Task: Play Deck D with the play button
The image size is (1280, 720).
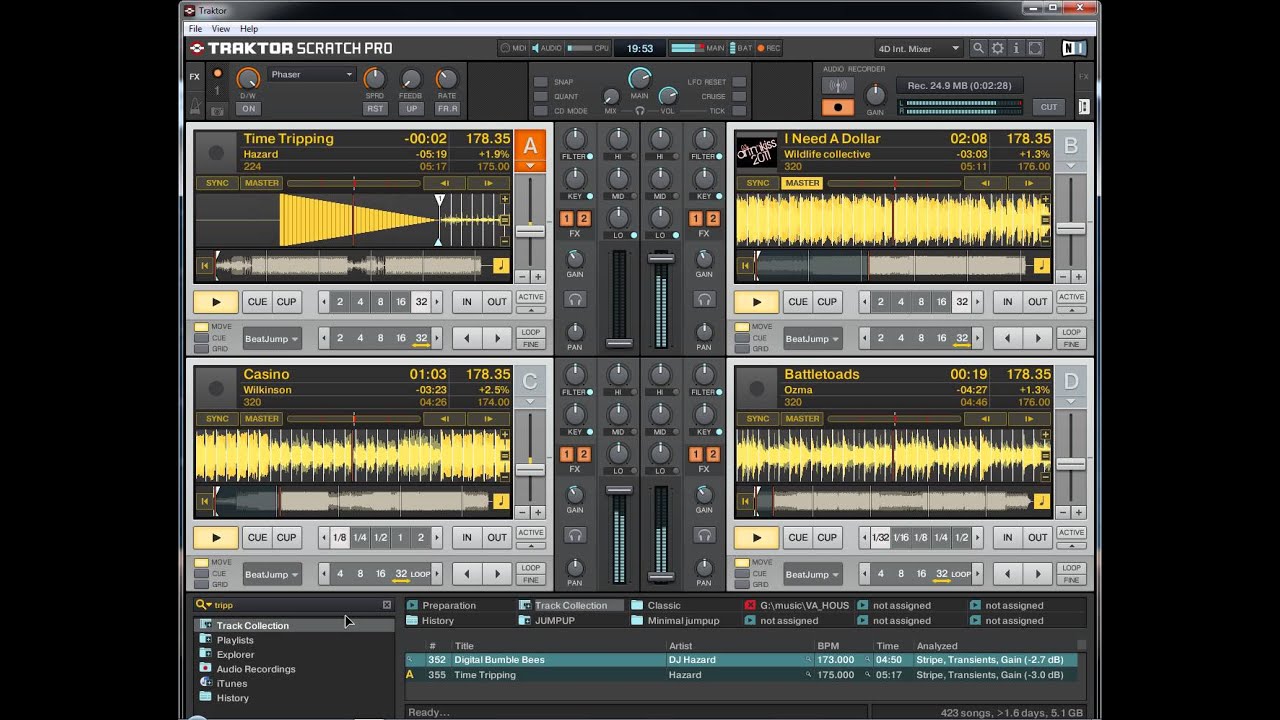Action: [x=756, y=538]
